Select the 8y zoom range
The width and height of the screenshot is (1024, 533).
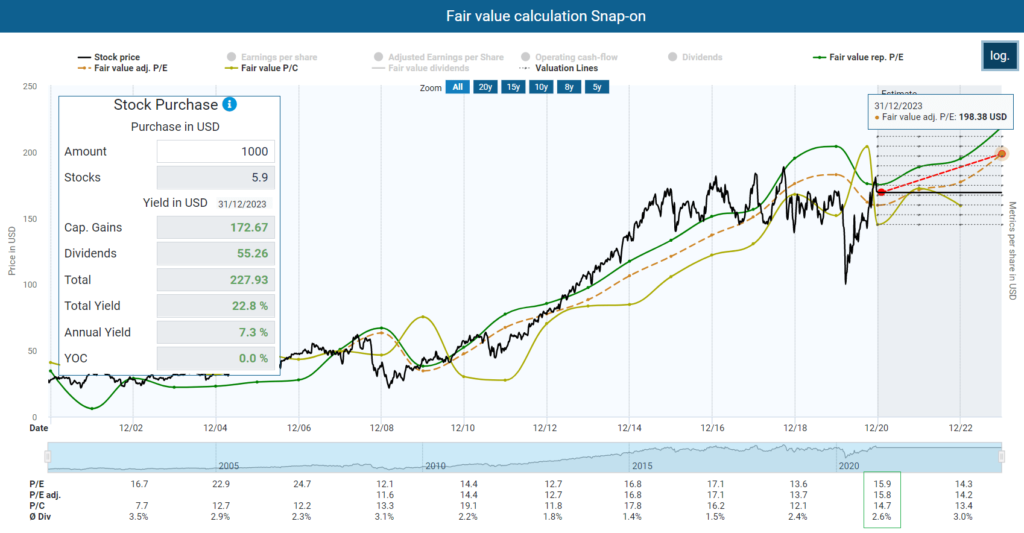(x=569, y=87)
